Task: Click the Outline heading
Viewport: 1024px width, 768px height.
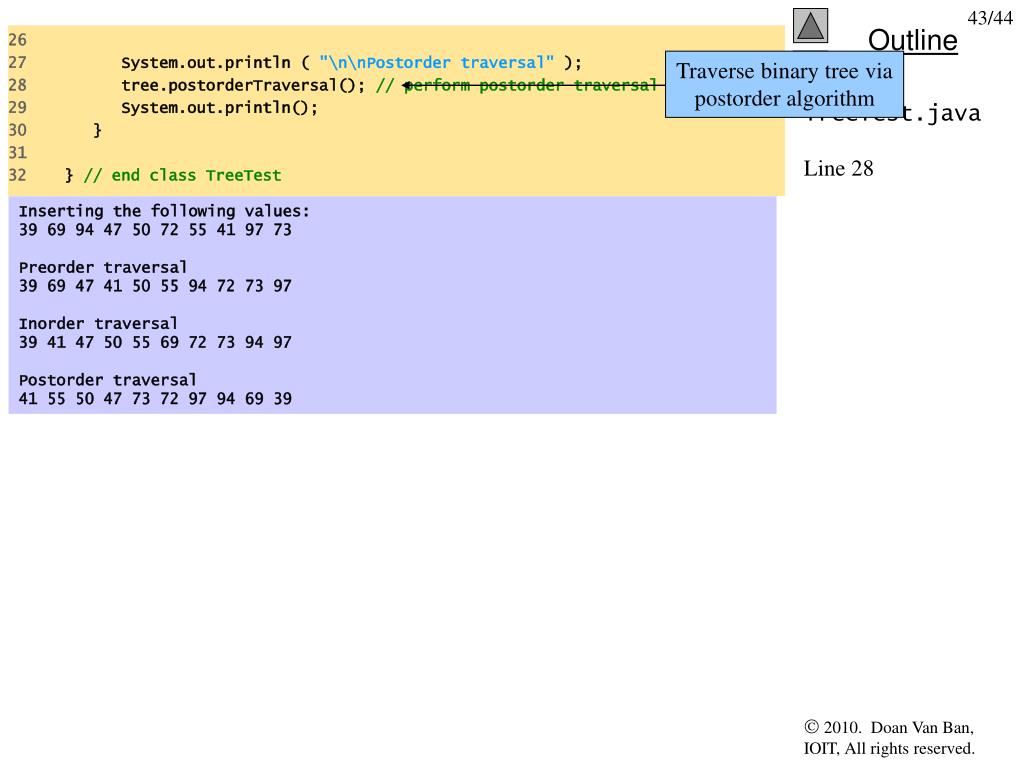Action: tap(912, 40)
